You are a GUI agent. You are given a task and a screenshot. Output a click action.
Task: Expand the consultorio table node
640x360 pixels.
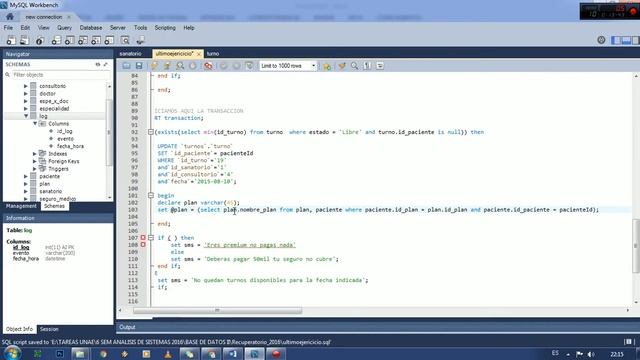click(26, 86)
